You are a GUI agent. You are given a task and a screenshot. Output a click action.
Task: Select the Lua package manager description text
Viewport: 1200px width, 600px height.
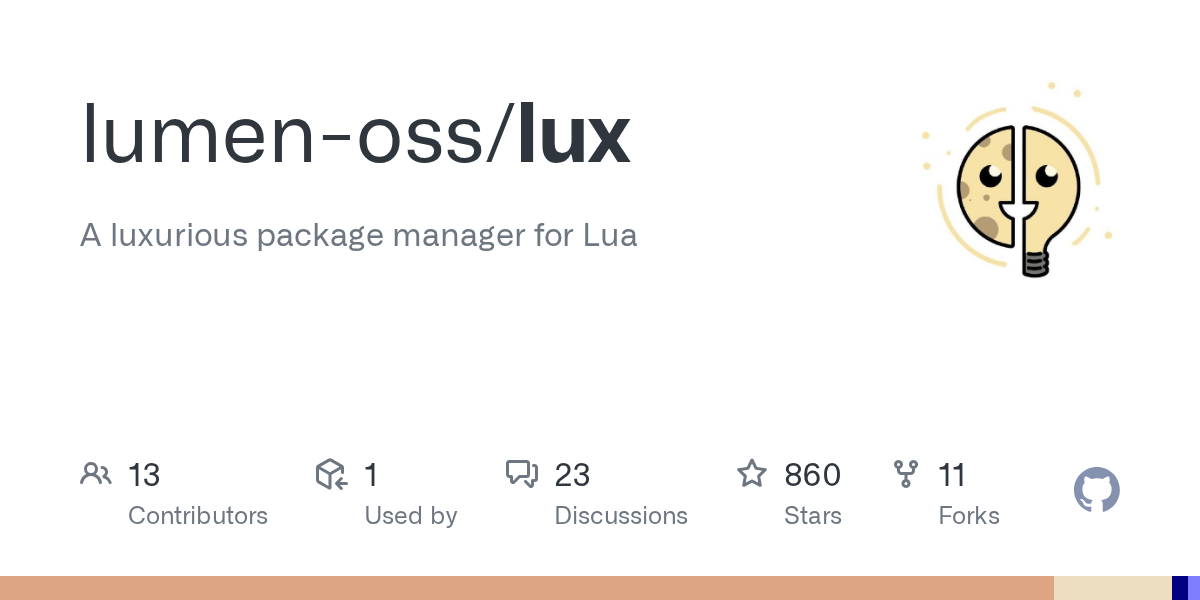pyautogui.click(x=358, y=236)
